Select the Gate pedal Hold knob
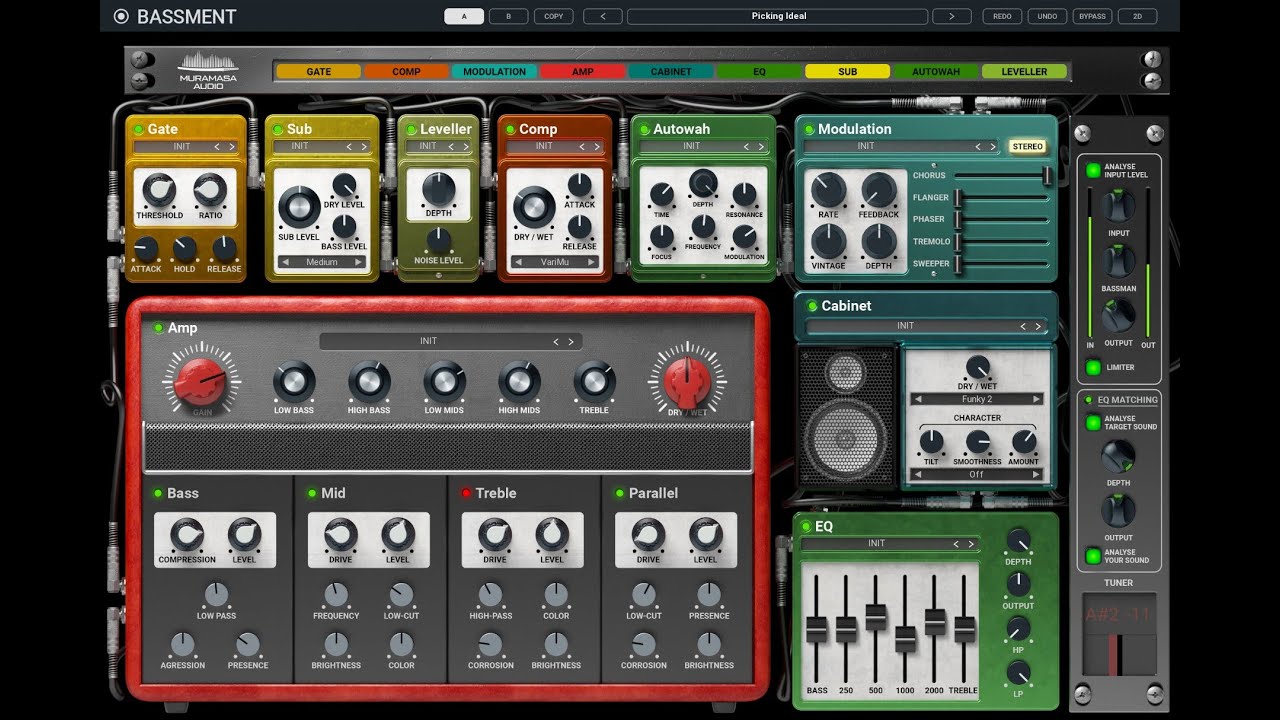The width and height of the screenshot is (1280, 720). (184, 250)
